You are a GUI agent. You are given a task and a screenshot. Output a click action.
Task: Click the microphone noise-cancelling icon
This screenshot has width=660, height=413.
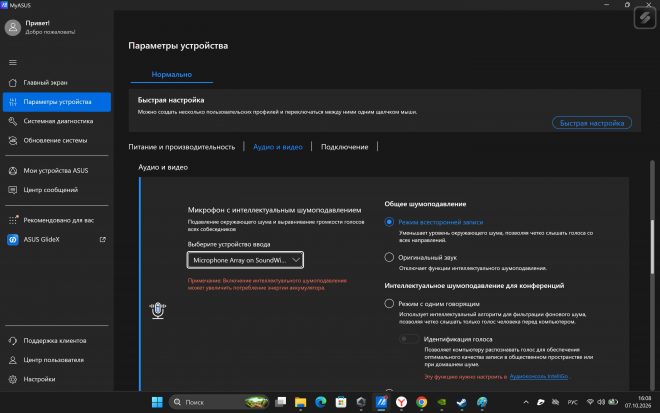point(158,311)
